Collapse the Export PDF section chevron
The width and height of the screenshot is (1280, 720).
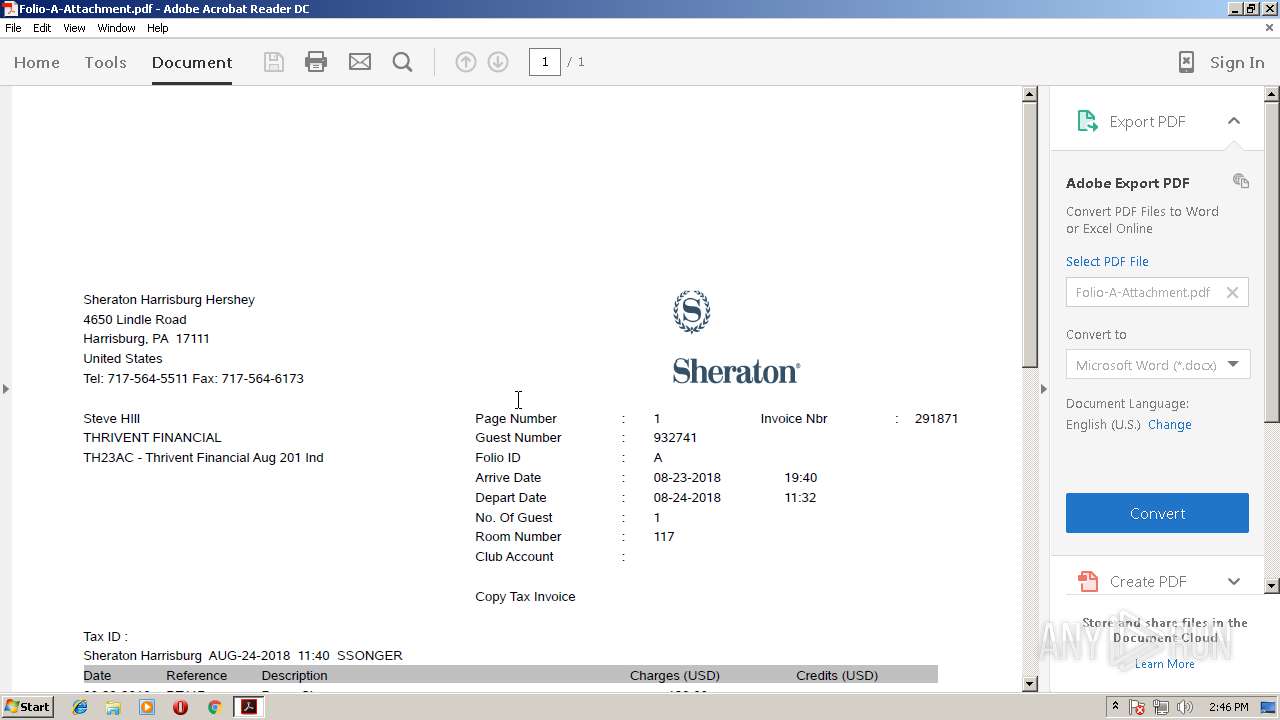(1234, 121)
